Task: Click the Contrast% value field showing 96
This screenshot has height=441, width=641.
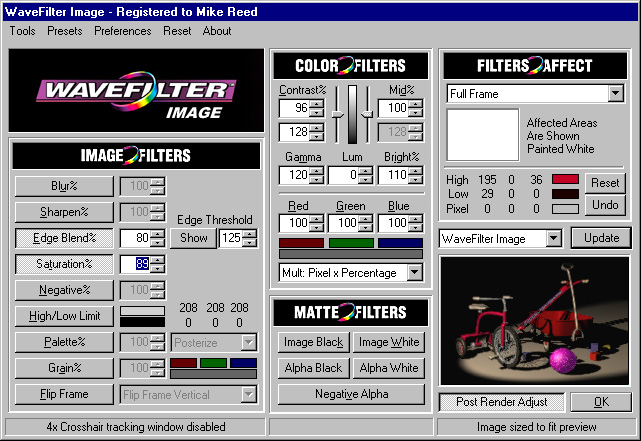Action: pos(295,108)
